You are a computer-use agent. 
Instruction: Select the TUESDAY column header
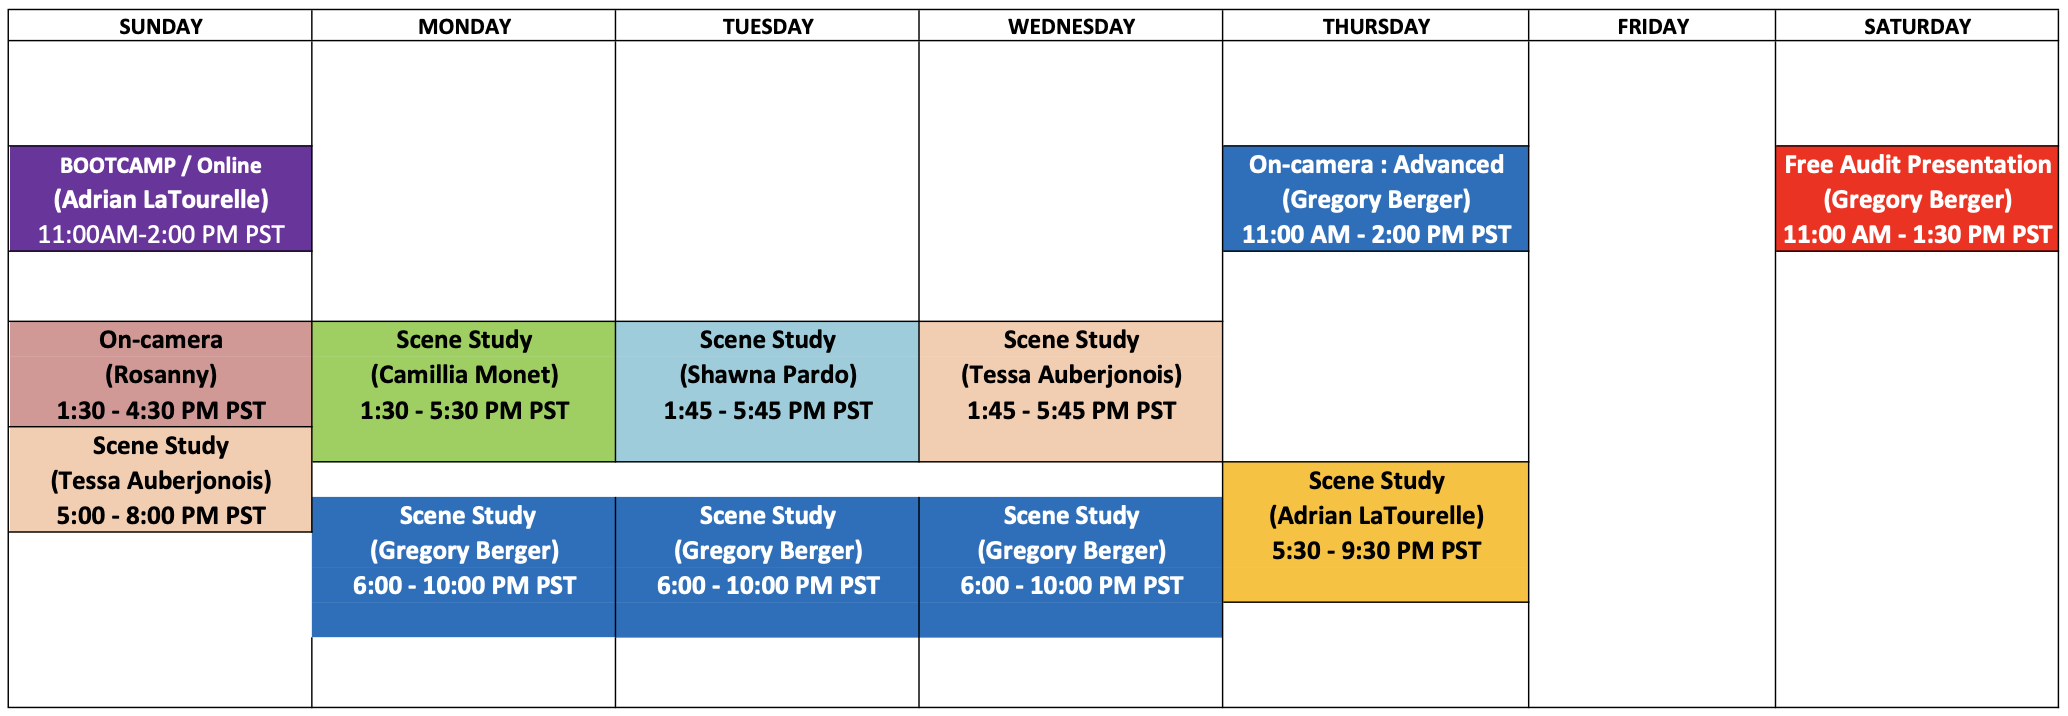coord(767,26)
